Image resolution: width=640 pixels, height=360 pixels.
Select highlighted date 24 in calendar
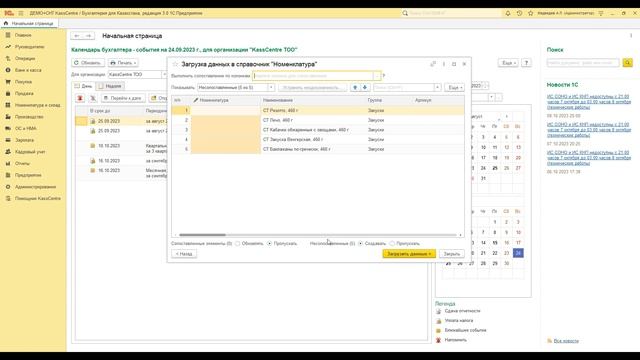[x=518, y=253]
